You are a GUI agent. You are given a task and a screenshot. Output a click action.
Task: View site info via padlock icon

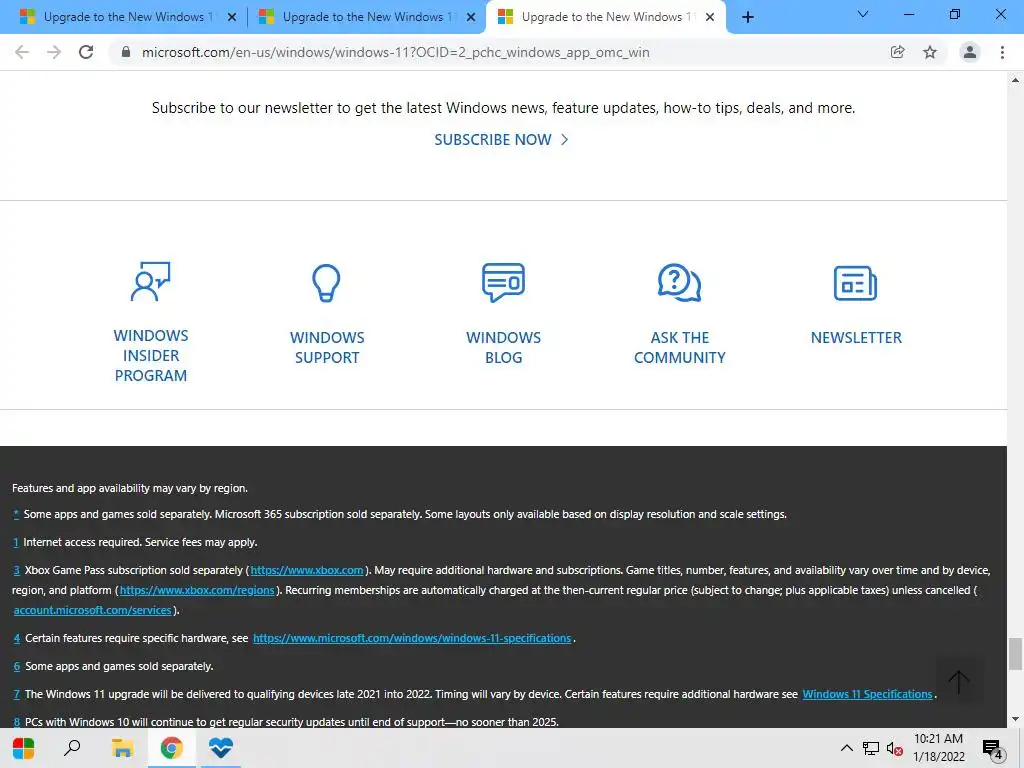pos(126,52)
